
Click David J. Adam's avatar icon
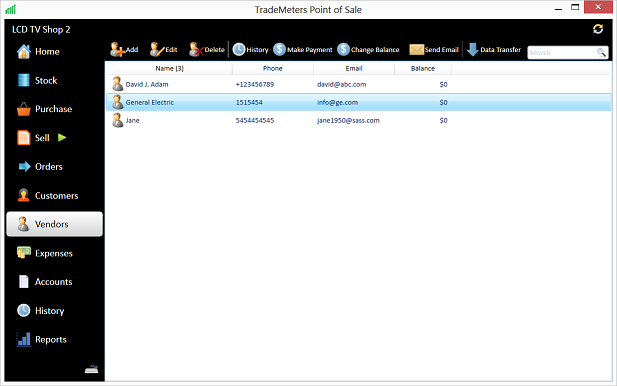coord(117,84)
